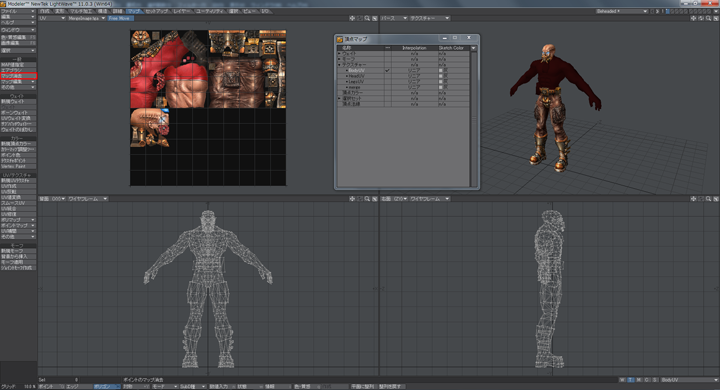Click rotate icon in side wireframe viewport
The image size is (720, 390).
pos(701,199)
